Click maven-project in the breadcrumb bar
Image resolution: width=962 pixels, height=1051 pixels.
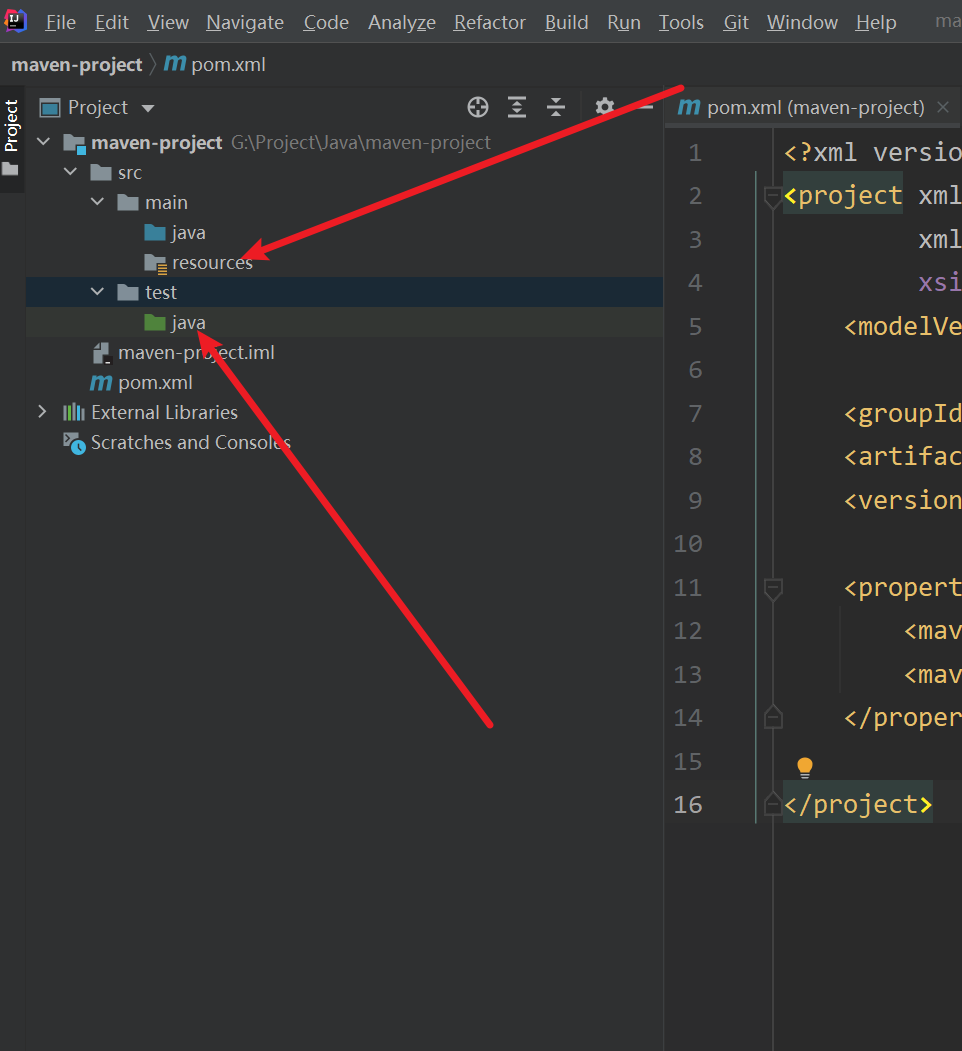click(x=76, y=65)
